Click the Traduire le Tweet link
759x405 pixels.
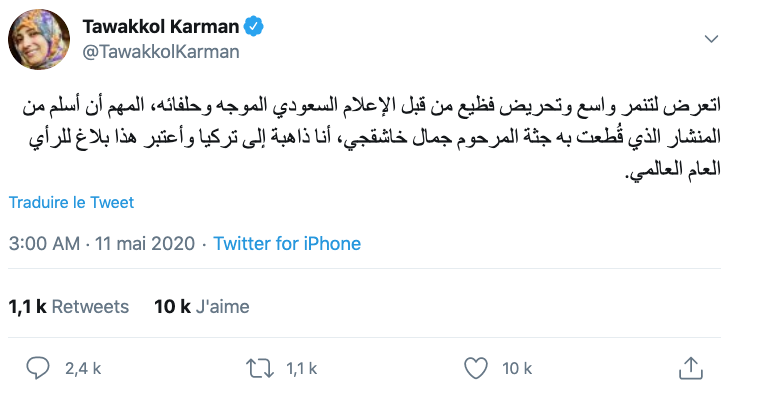click(71, 202)
